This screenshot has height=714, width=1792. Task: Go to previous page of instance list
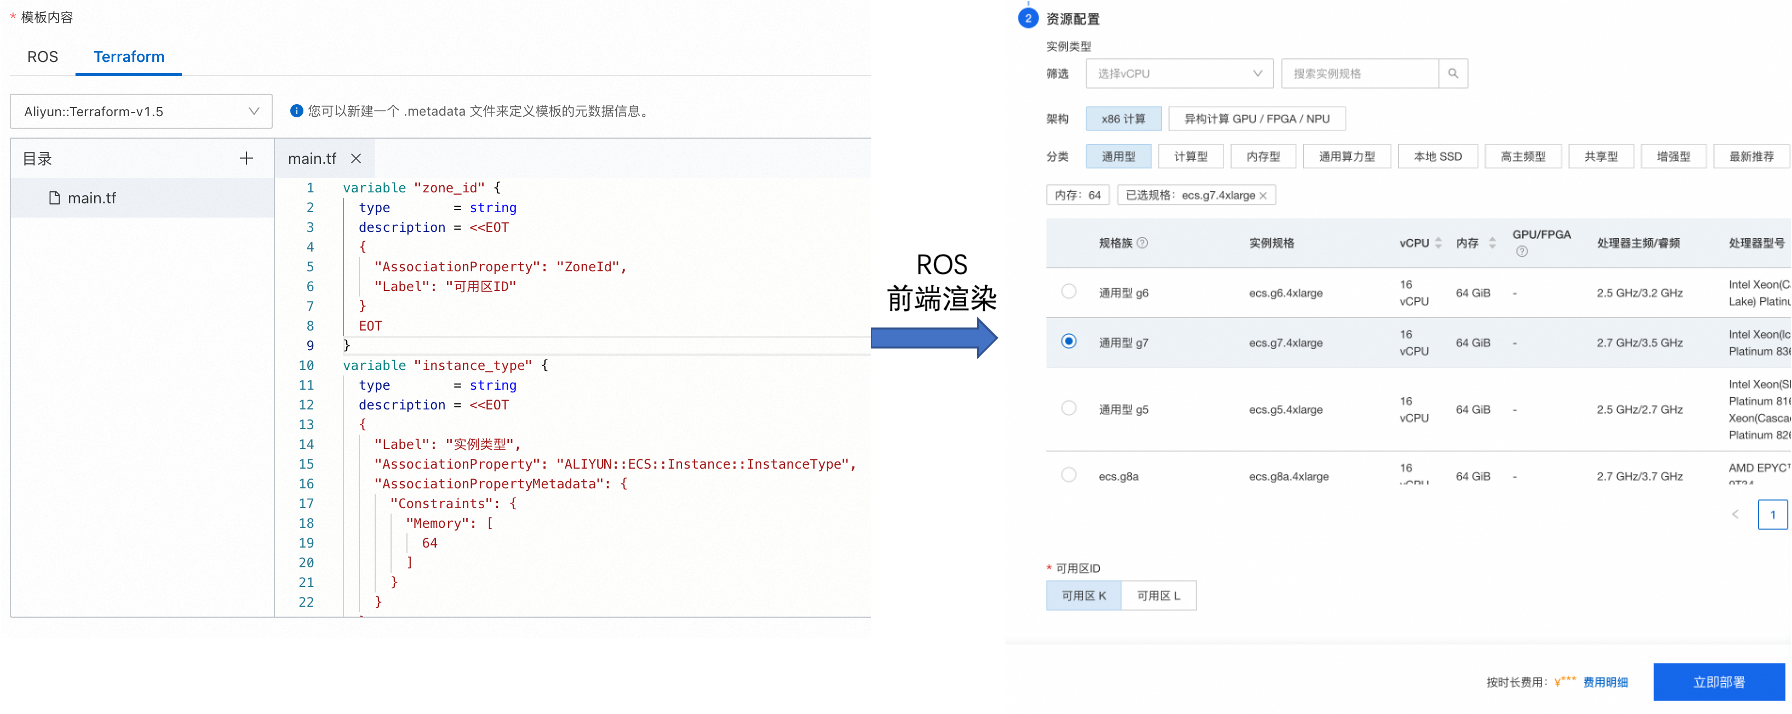1735,515
